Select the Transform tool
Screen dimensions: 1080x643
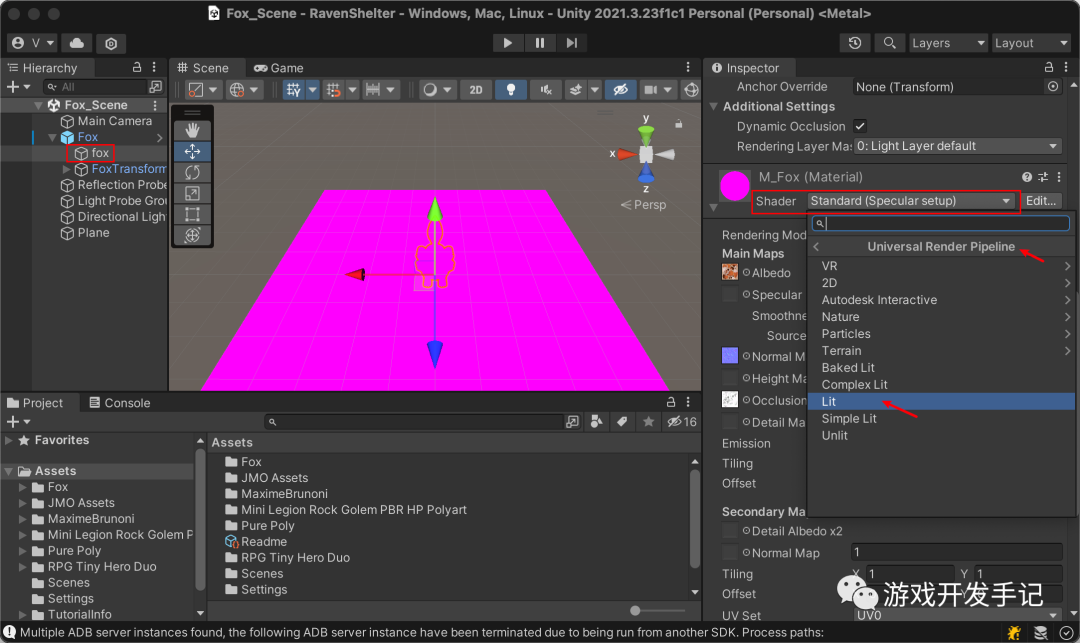point(192,235)
